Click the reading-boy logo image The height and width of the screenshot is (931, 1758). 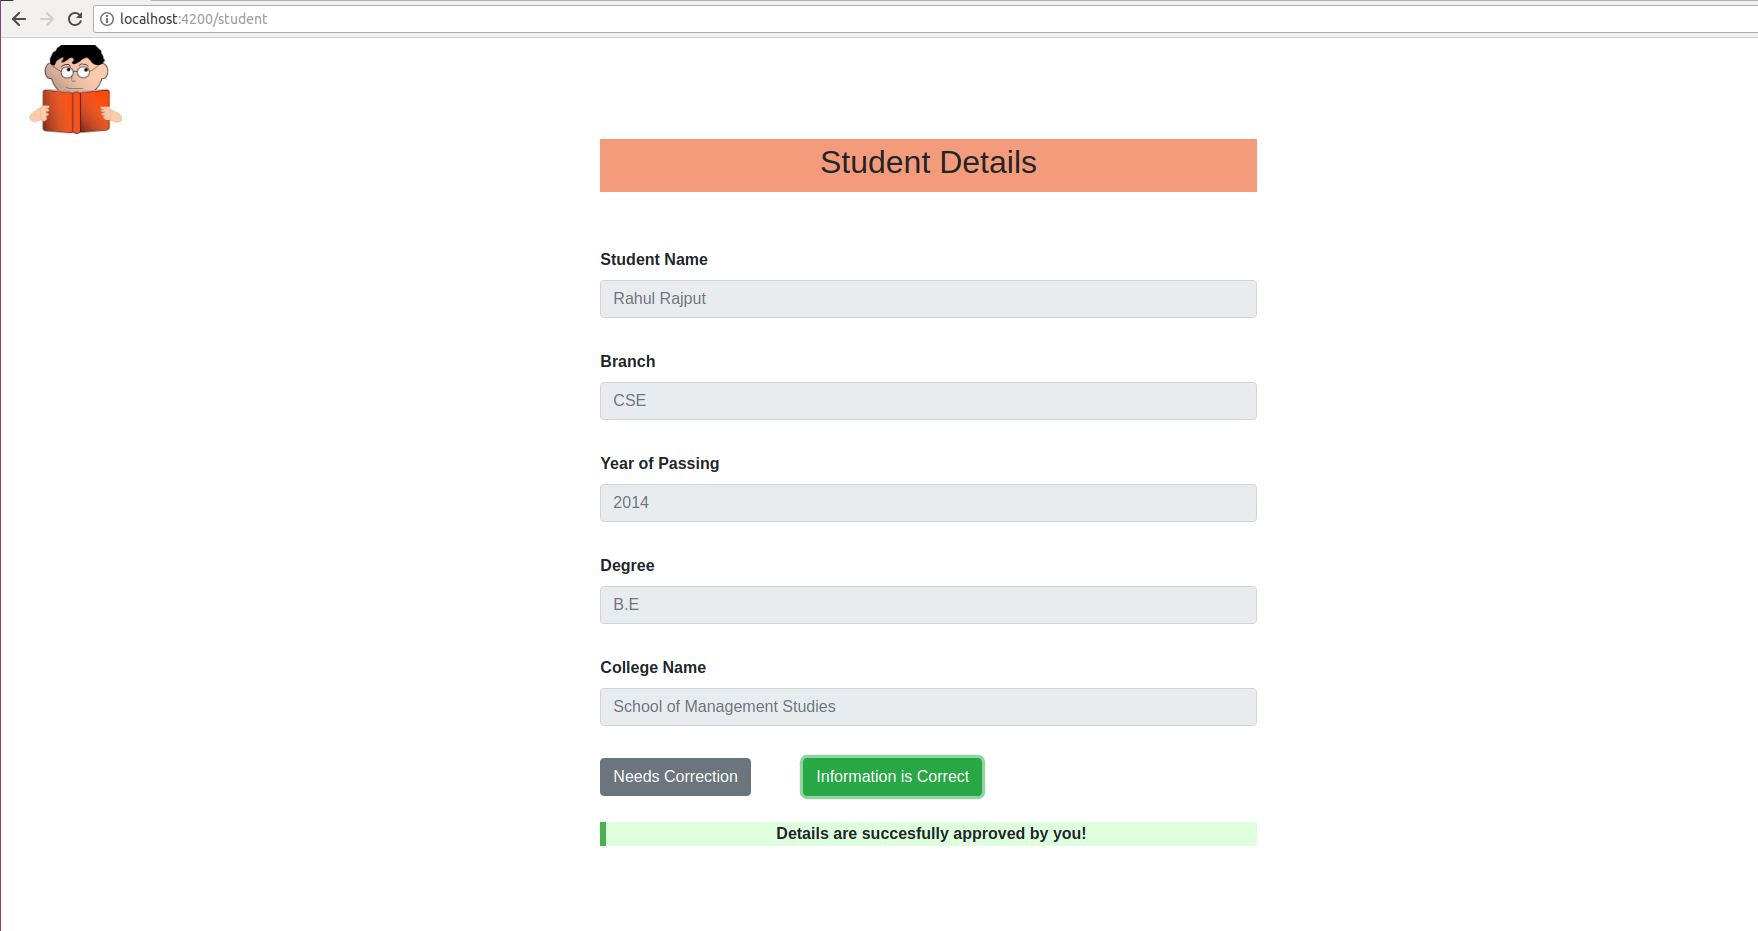pyautogui.click(x=75, y=88)
